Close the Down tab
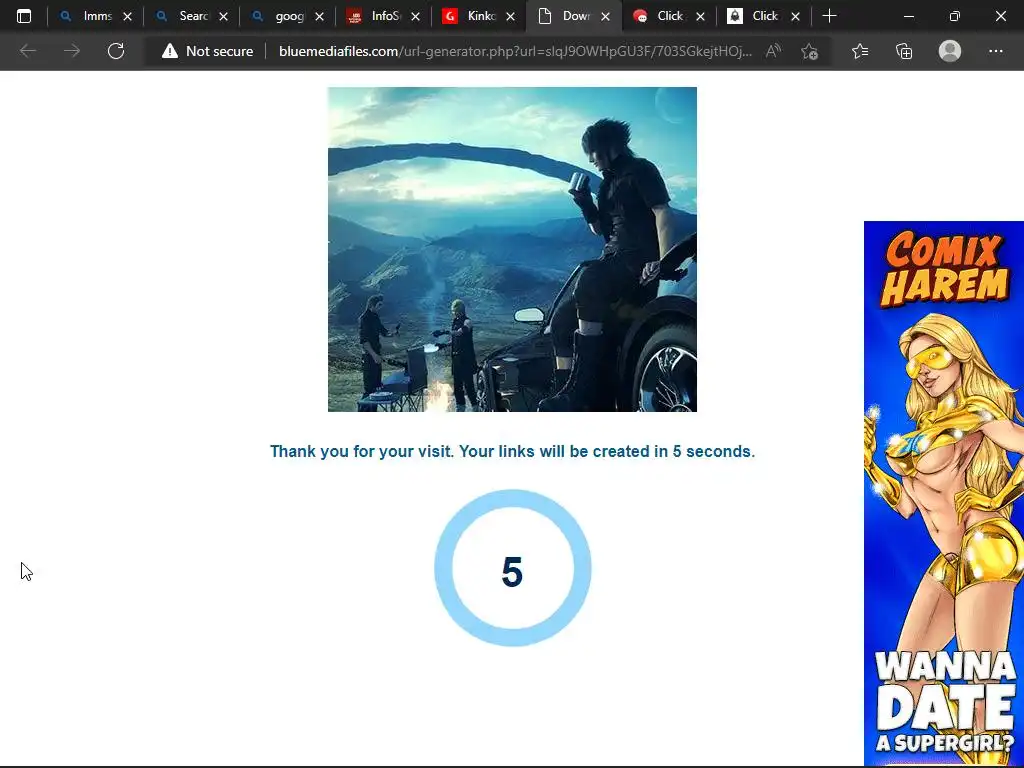The width and height of the screenshot is (1024, 768). pos(605,16)
